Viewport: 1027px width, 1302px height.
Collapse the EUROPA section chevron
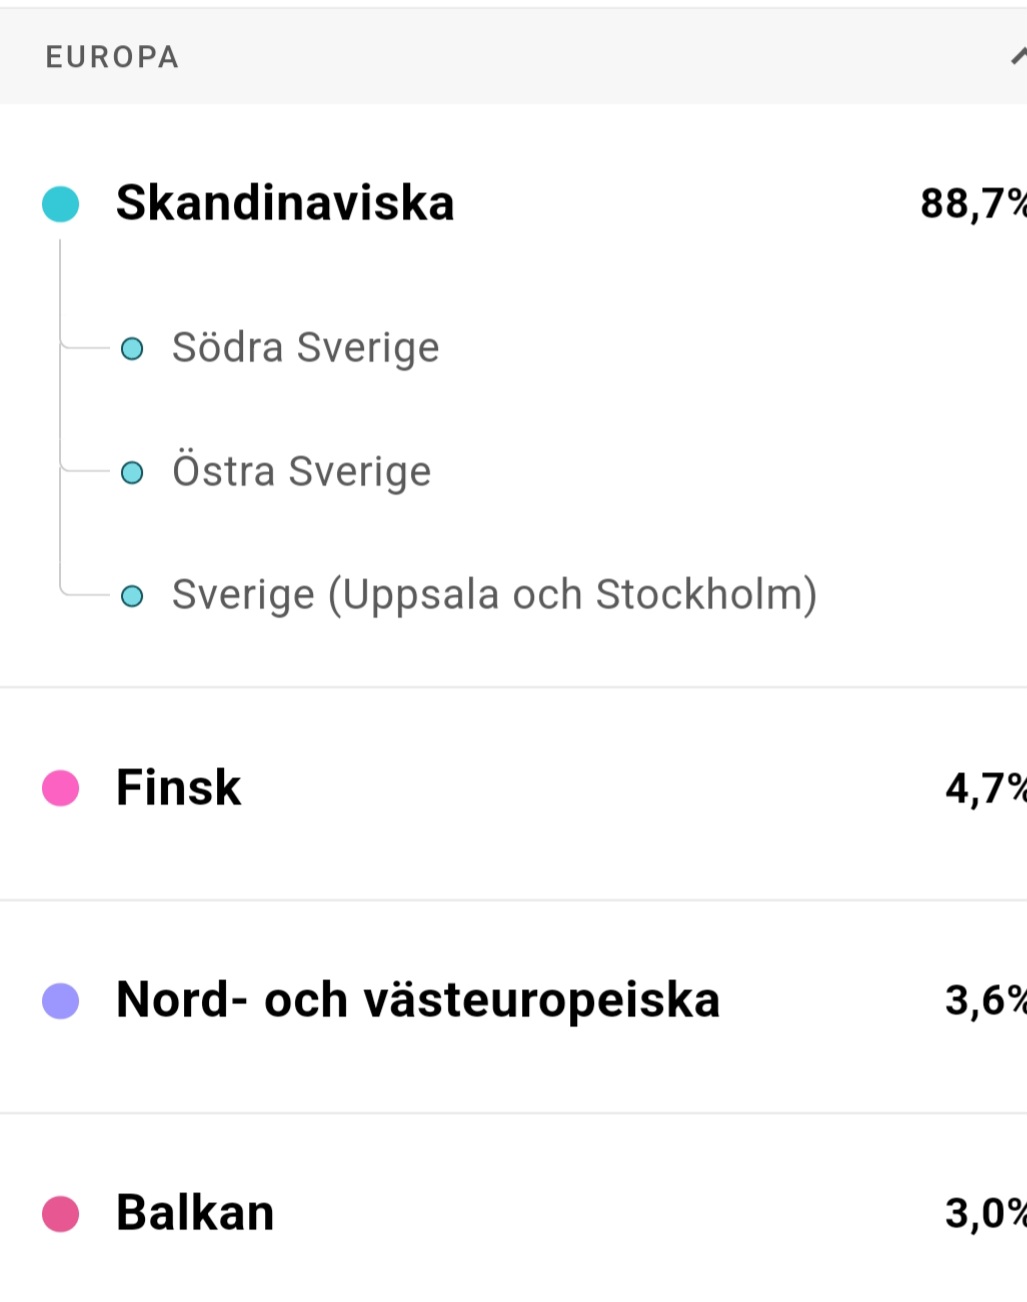(x=1019, y=57)
